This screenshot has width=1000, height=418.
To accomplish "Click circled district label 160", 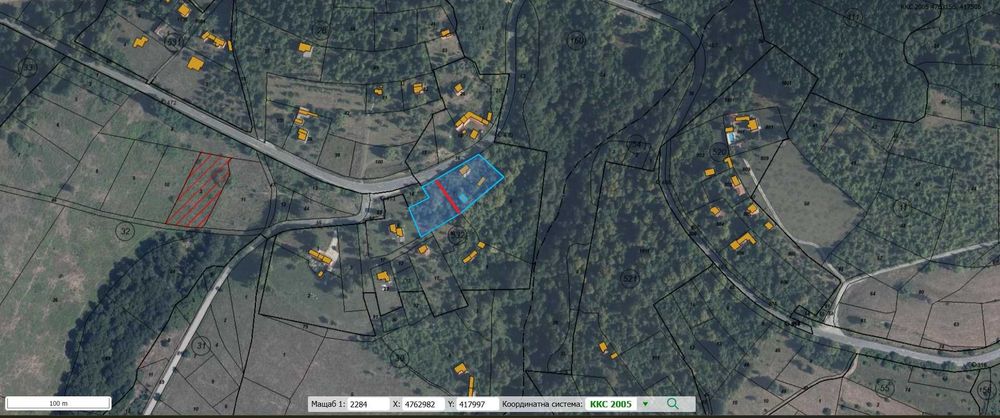I will [576, 41].
